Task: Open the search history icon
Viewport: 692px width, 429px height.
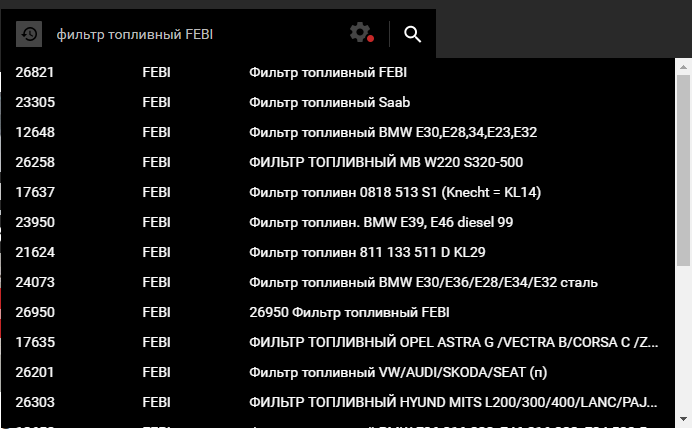Action: pos(29,34)
